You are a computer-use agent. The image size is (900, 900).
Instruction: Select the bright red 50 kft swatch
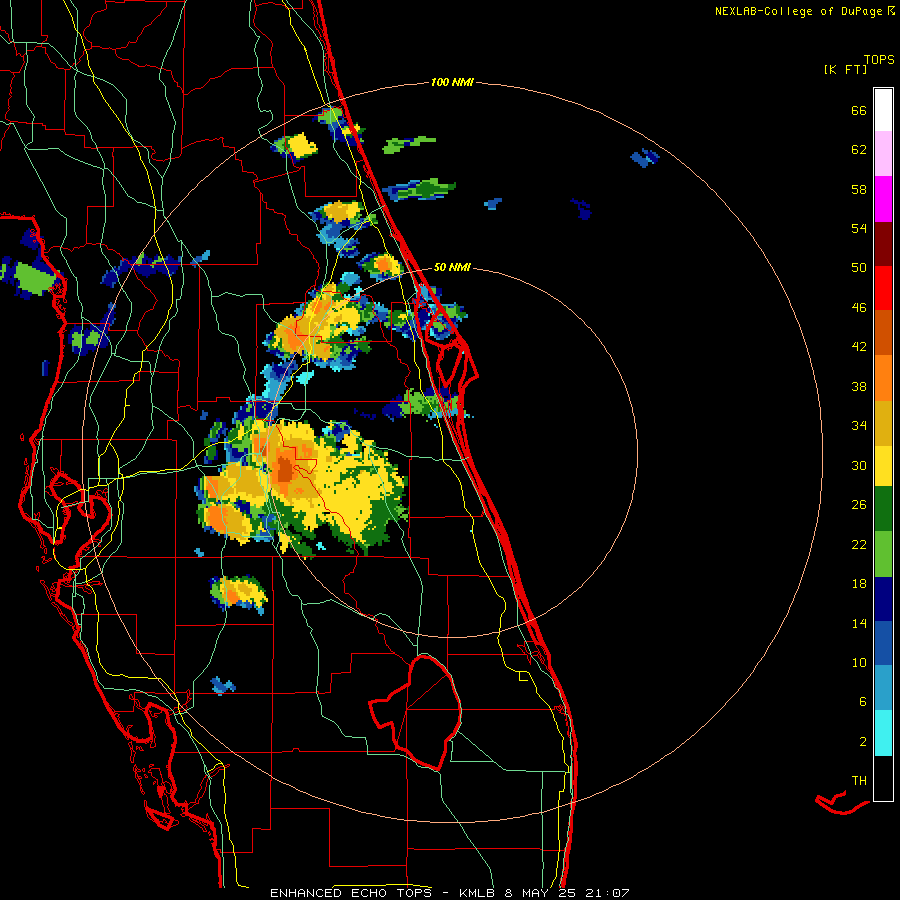point(883,288)
